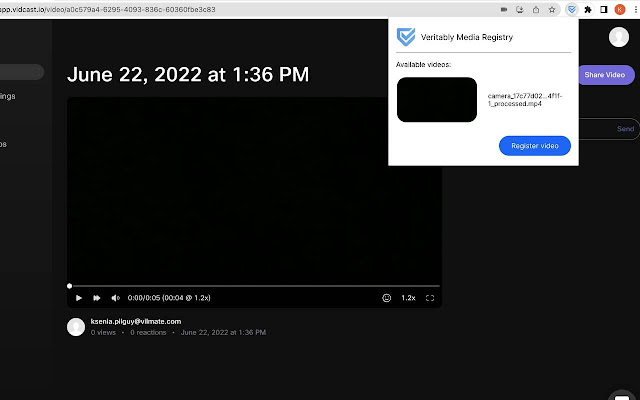
Task: Click the Veritably Media Registry logo
Action: tap(406, 37)
